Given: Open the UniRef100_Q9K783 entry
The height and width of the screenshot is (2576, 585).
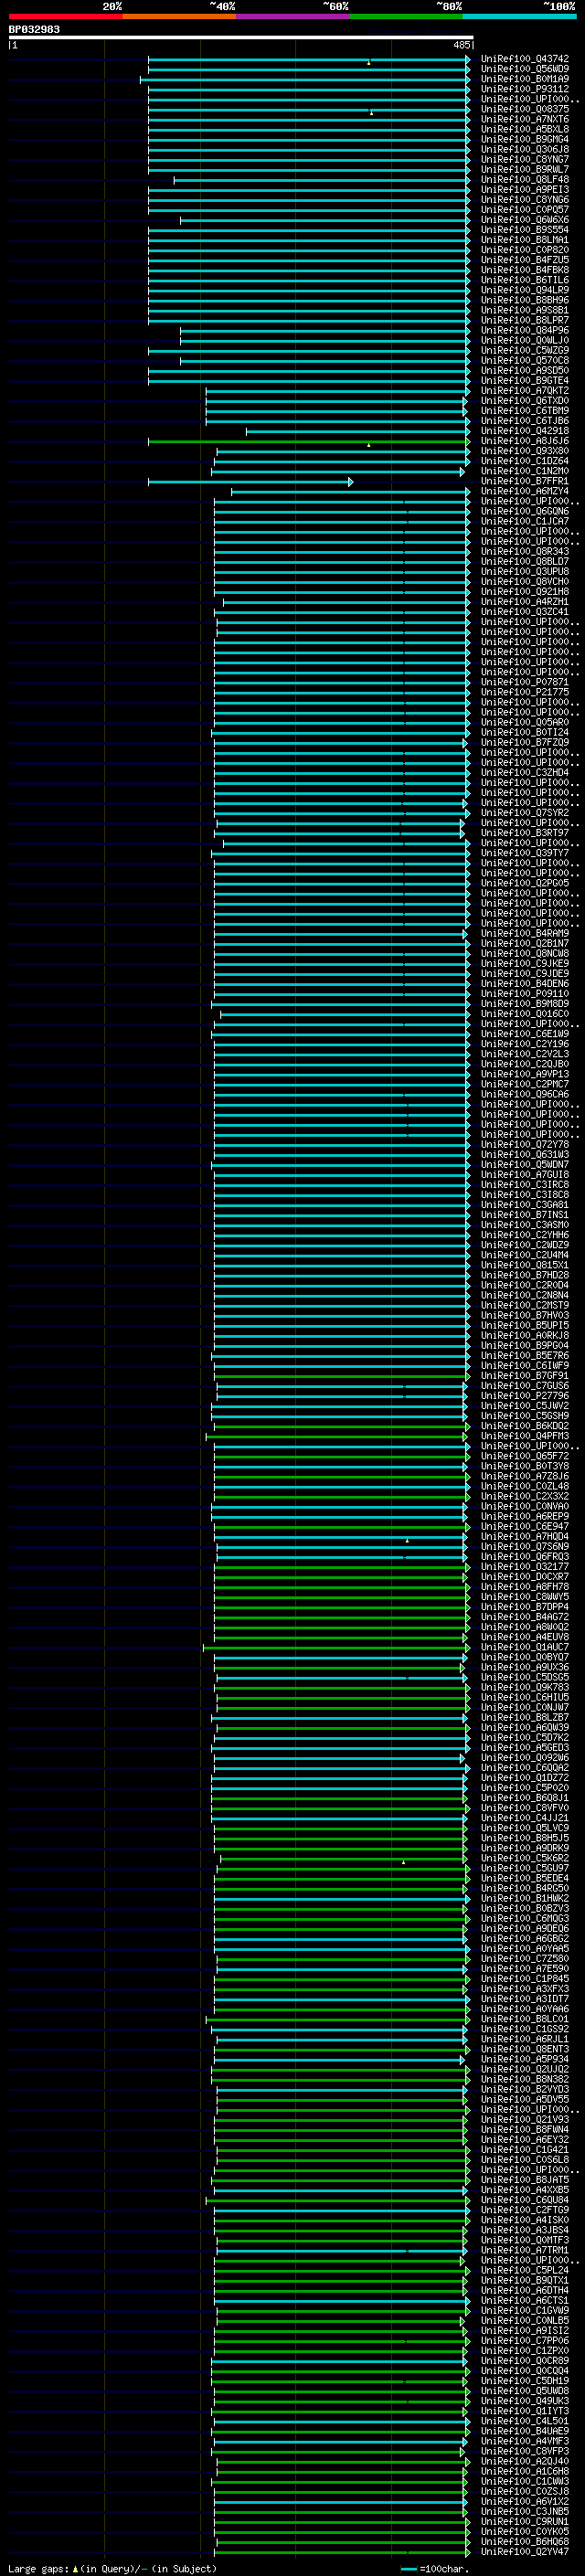Looking at the screenshot, I should tap(524, 1688).
